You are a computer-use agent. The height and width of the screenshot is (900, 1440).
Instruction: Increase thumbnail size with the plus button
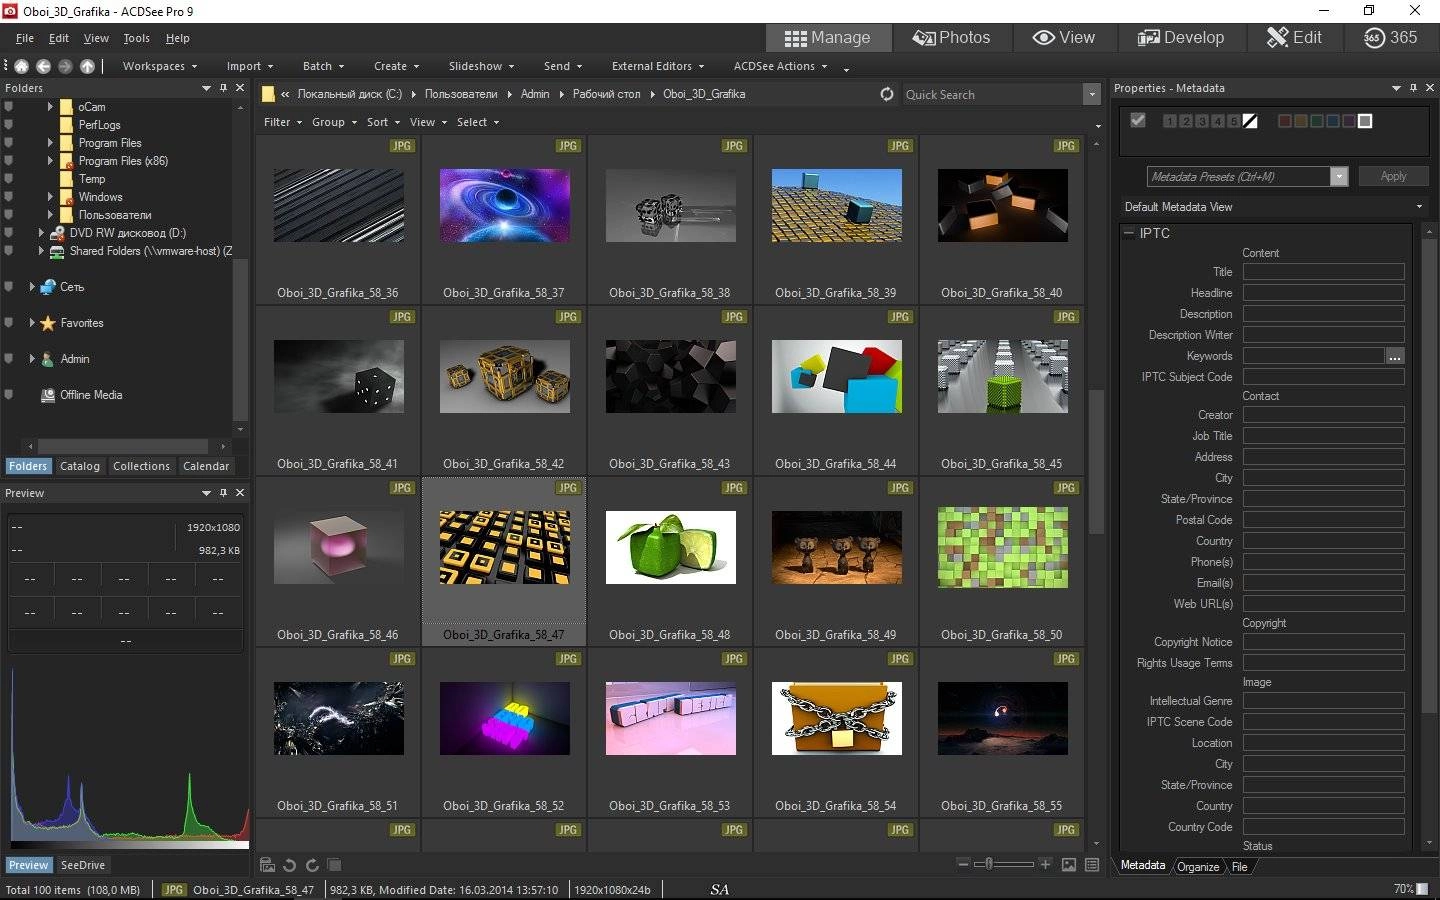(x=1045, y=864)
